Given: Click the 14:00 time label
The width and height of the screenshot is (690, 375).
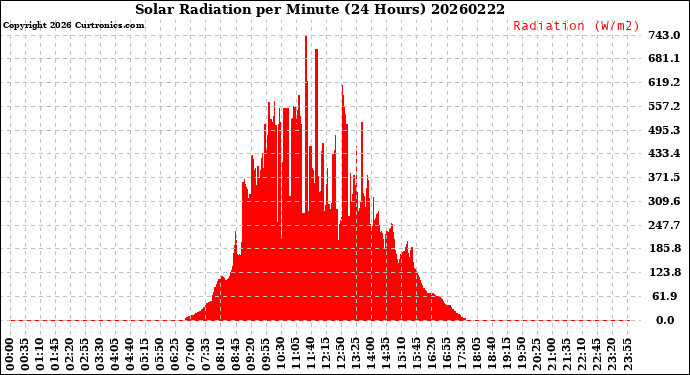Looking at the screenshot, I should [371, 355].
